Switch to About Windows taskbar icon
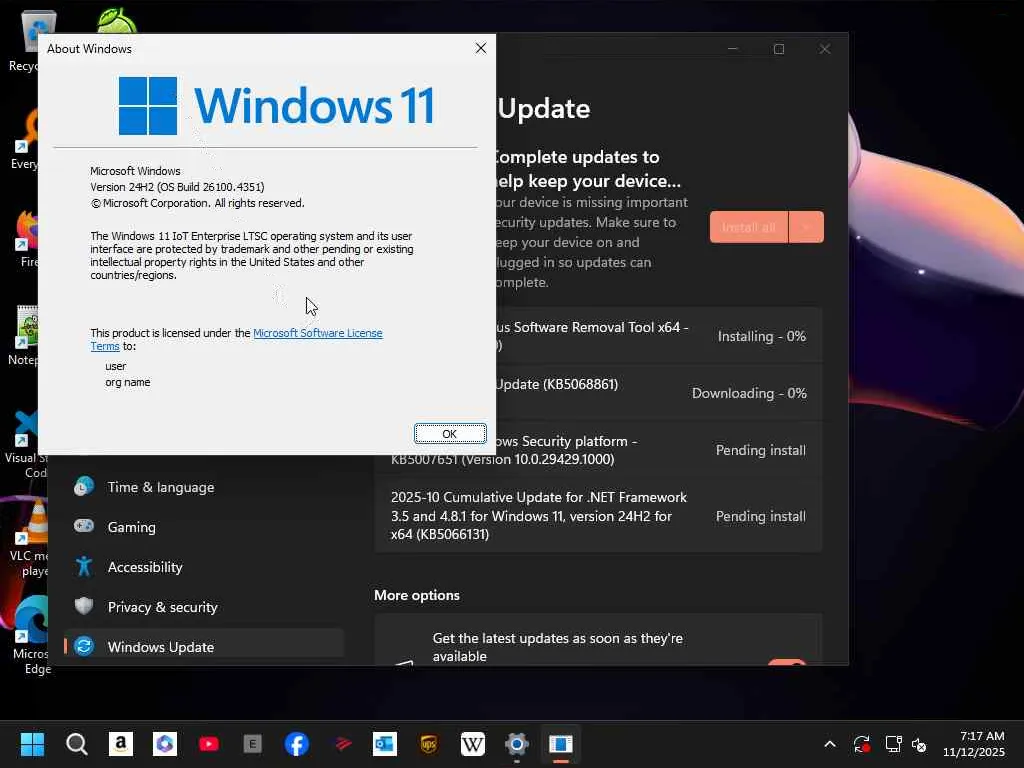The image size is (1024, 768). pyautogui.click(x=561, y=744)
